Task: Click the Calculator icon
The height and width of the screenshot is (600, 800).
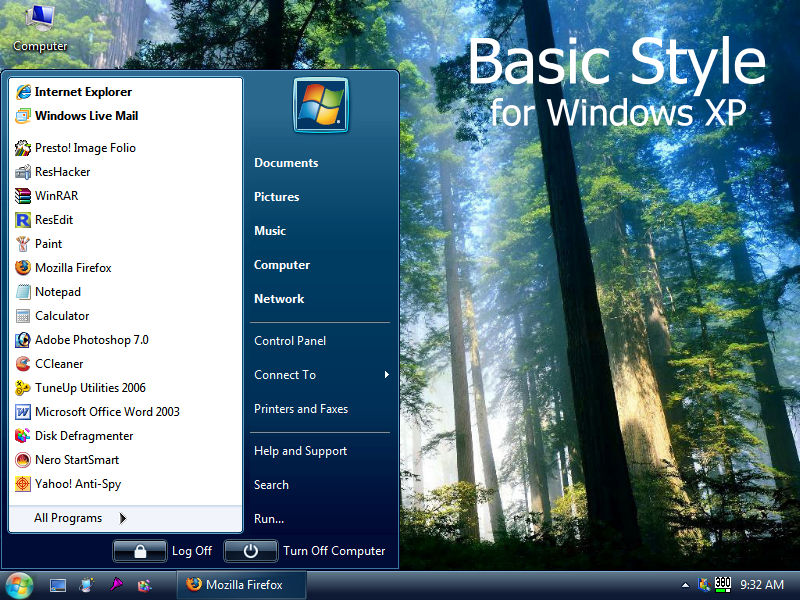Action: (23, 316)
